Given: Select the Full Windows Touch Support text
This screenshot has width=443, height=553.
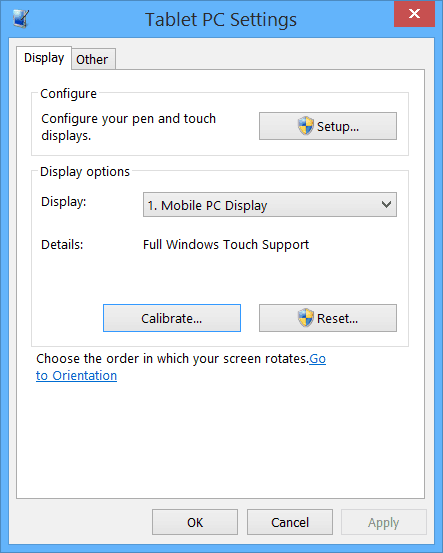Looking at the screenshot, I should [226, 244].
